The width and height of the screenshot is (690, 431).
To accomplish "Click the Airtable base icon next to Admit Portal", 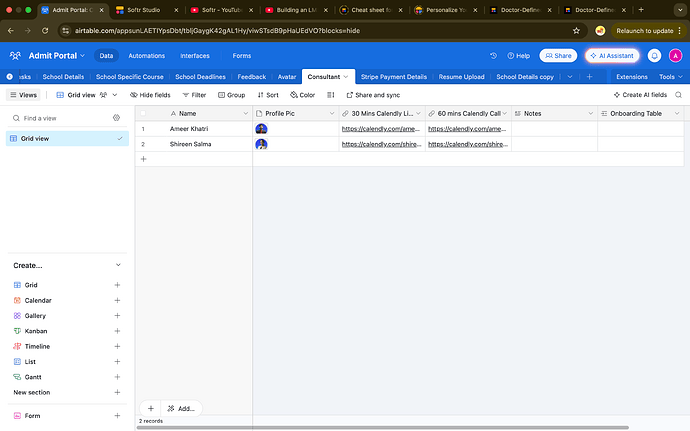I will point(15,55).
